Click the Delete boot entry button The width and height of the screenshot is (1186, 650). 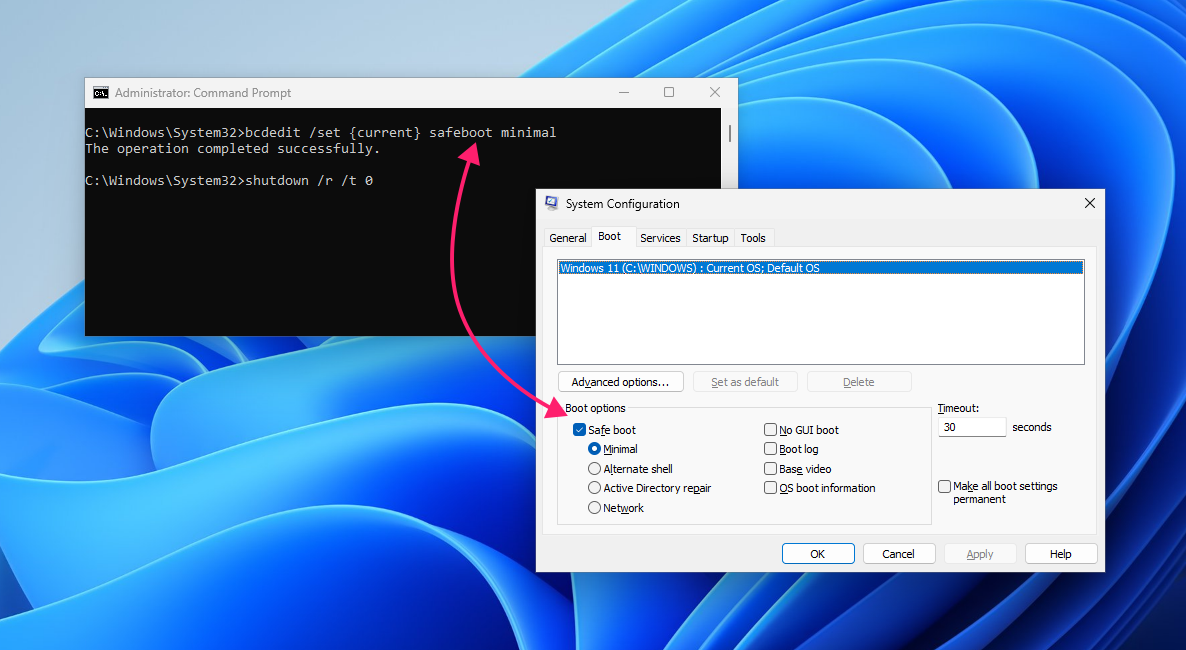click(x=858, y=381)
